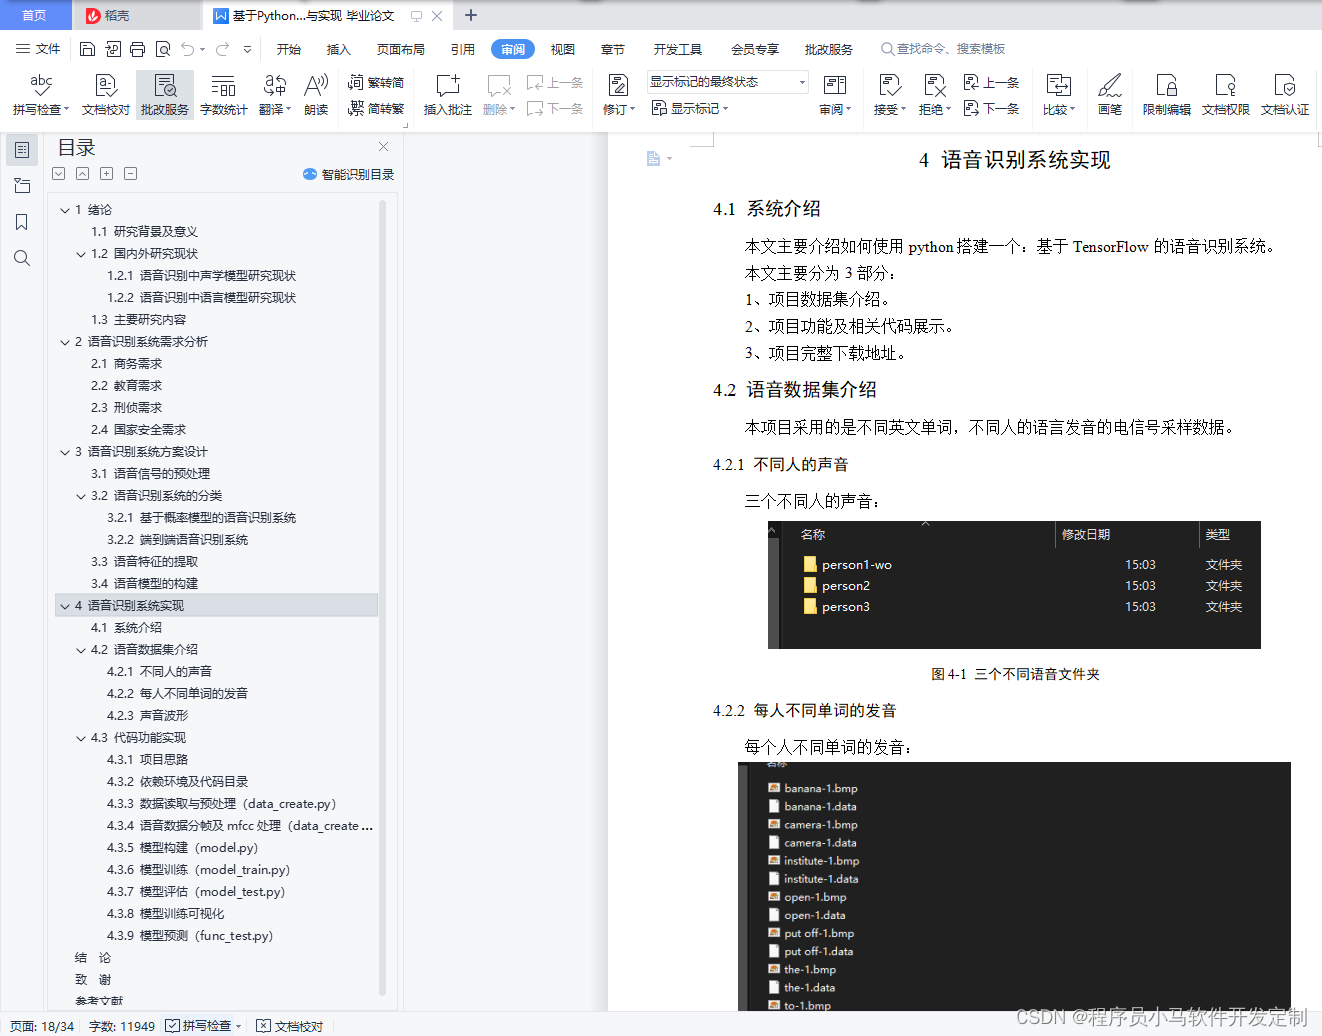Toggle the checkbox above the outline list
The width and height of the screenshot is (1322, 1036).
click(58, 173)
